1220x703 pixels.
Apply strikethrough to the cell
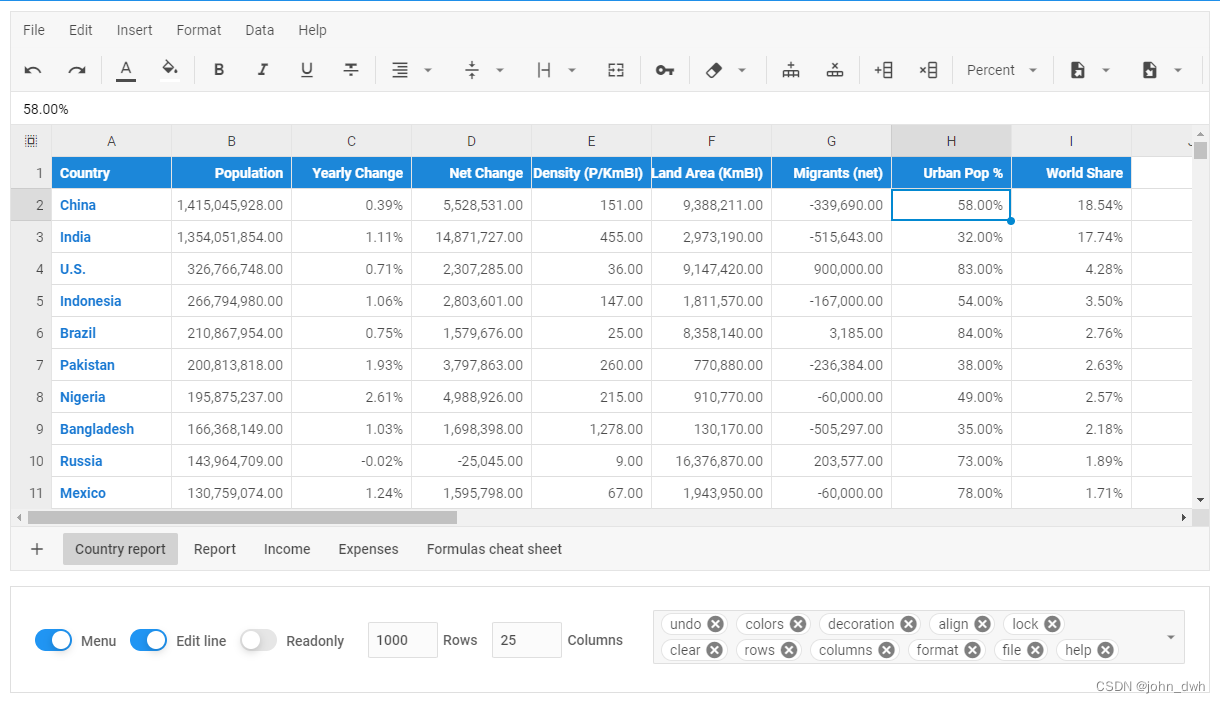[351, 70]
